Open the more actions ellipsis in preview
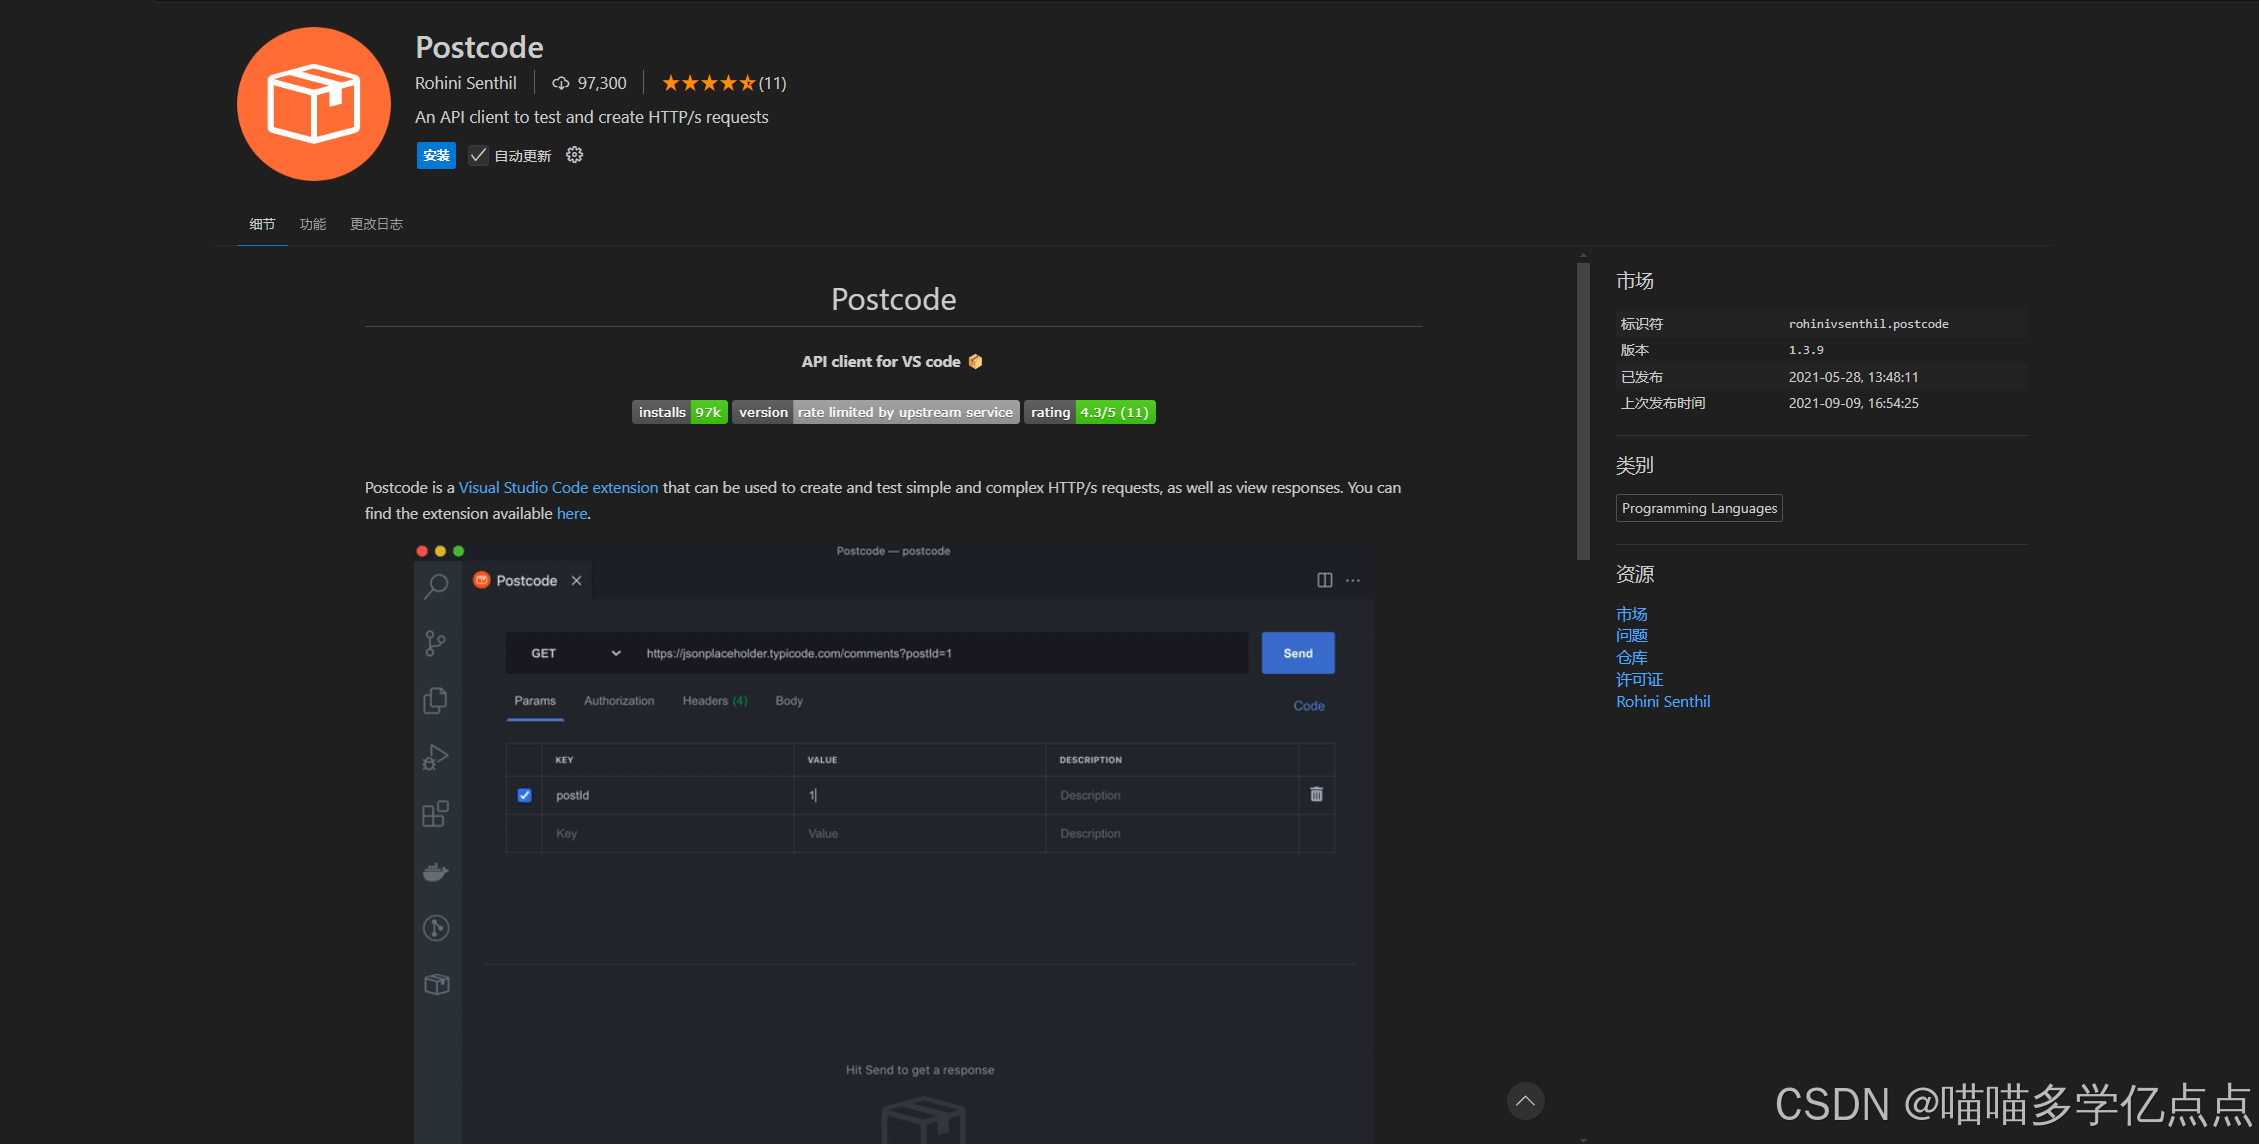Image resolution: width=2259 pixels, height=1144 pixels. (1353, 580)
